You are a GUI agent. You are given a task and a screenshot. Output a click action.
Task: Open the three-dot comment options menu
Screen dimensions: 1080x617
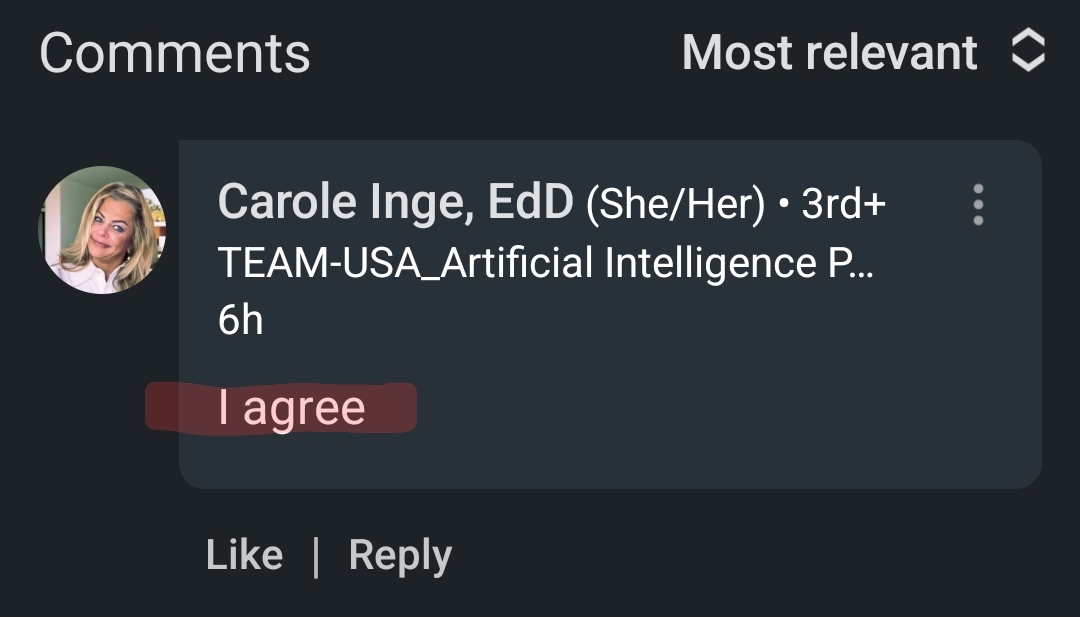coord(977,205)
